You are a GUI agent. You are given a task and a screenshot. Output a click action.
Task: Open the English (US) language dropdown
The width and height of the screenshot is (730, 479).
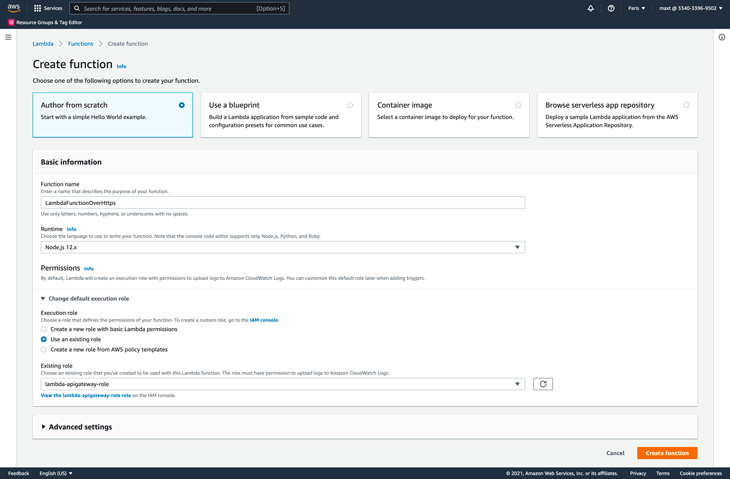(56, 473)
